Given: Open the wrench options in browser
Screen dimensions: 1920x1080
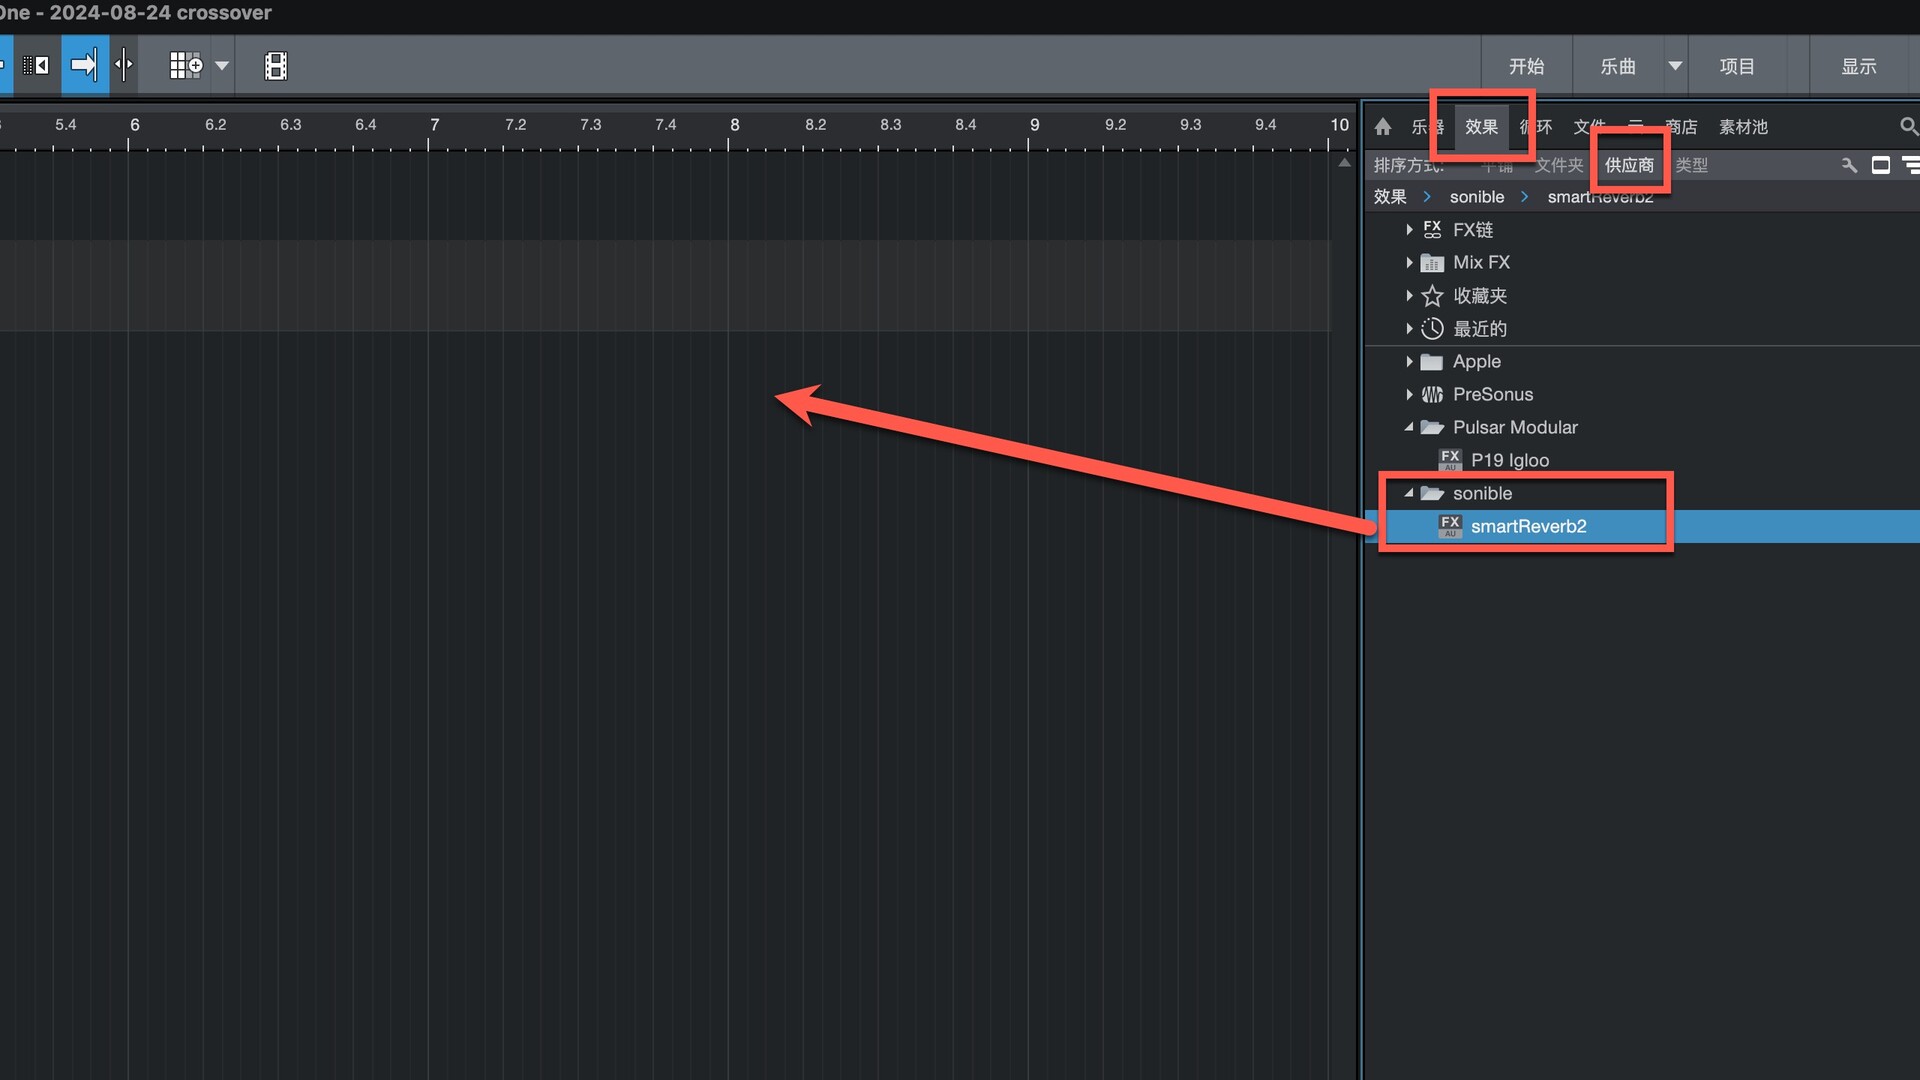Looking at the screenshot, I should [1849, 165].
